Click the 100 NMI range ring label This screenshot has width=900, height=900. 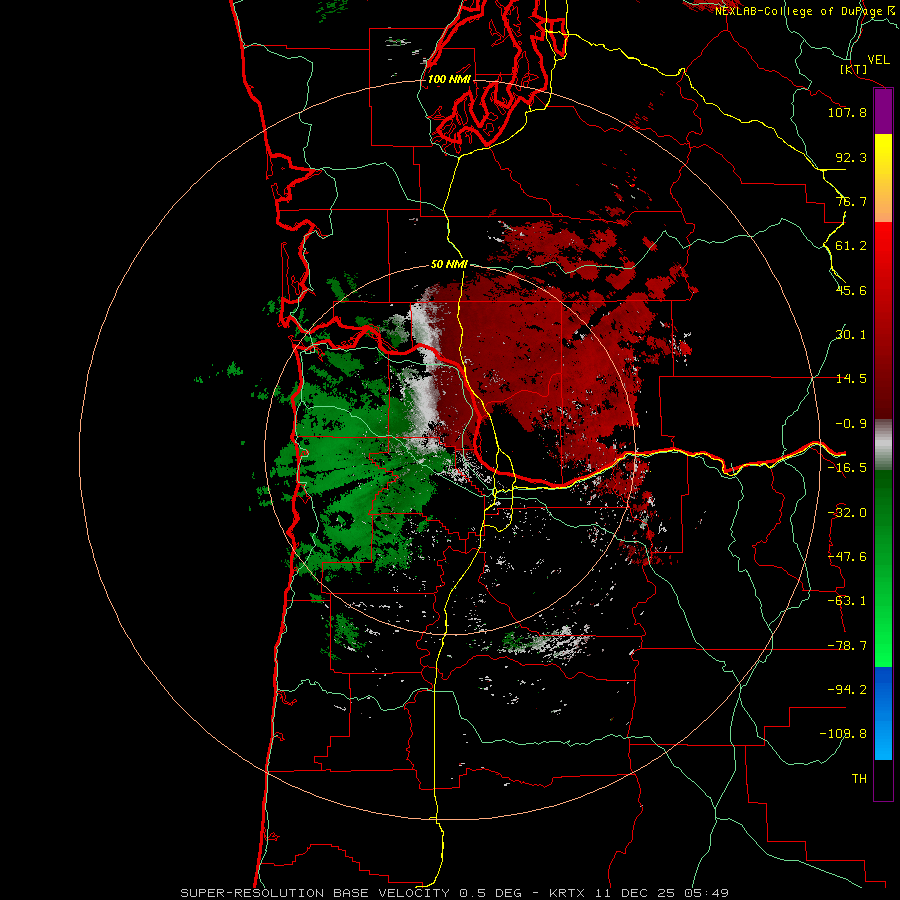click(449, 79)
